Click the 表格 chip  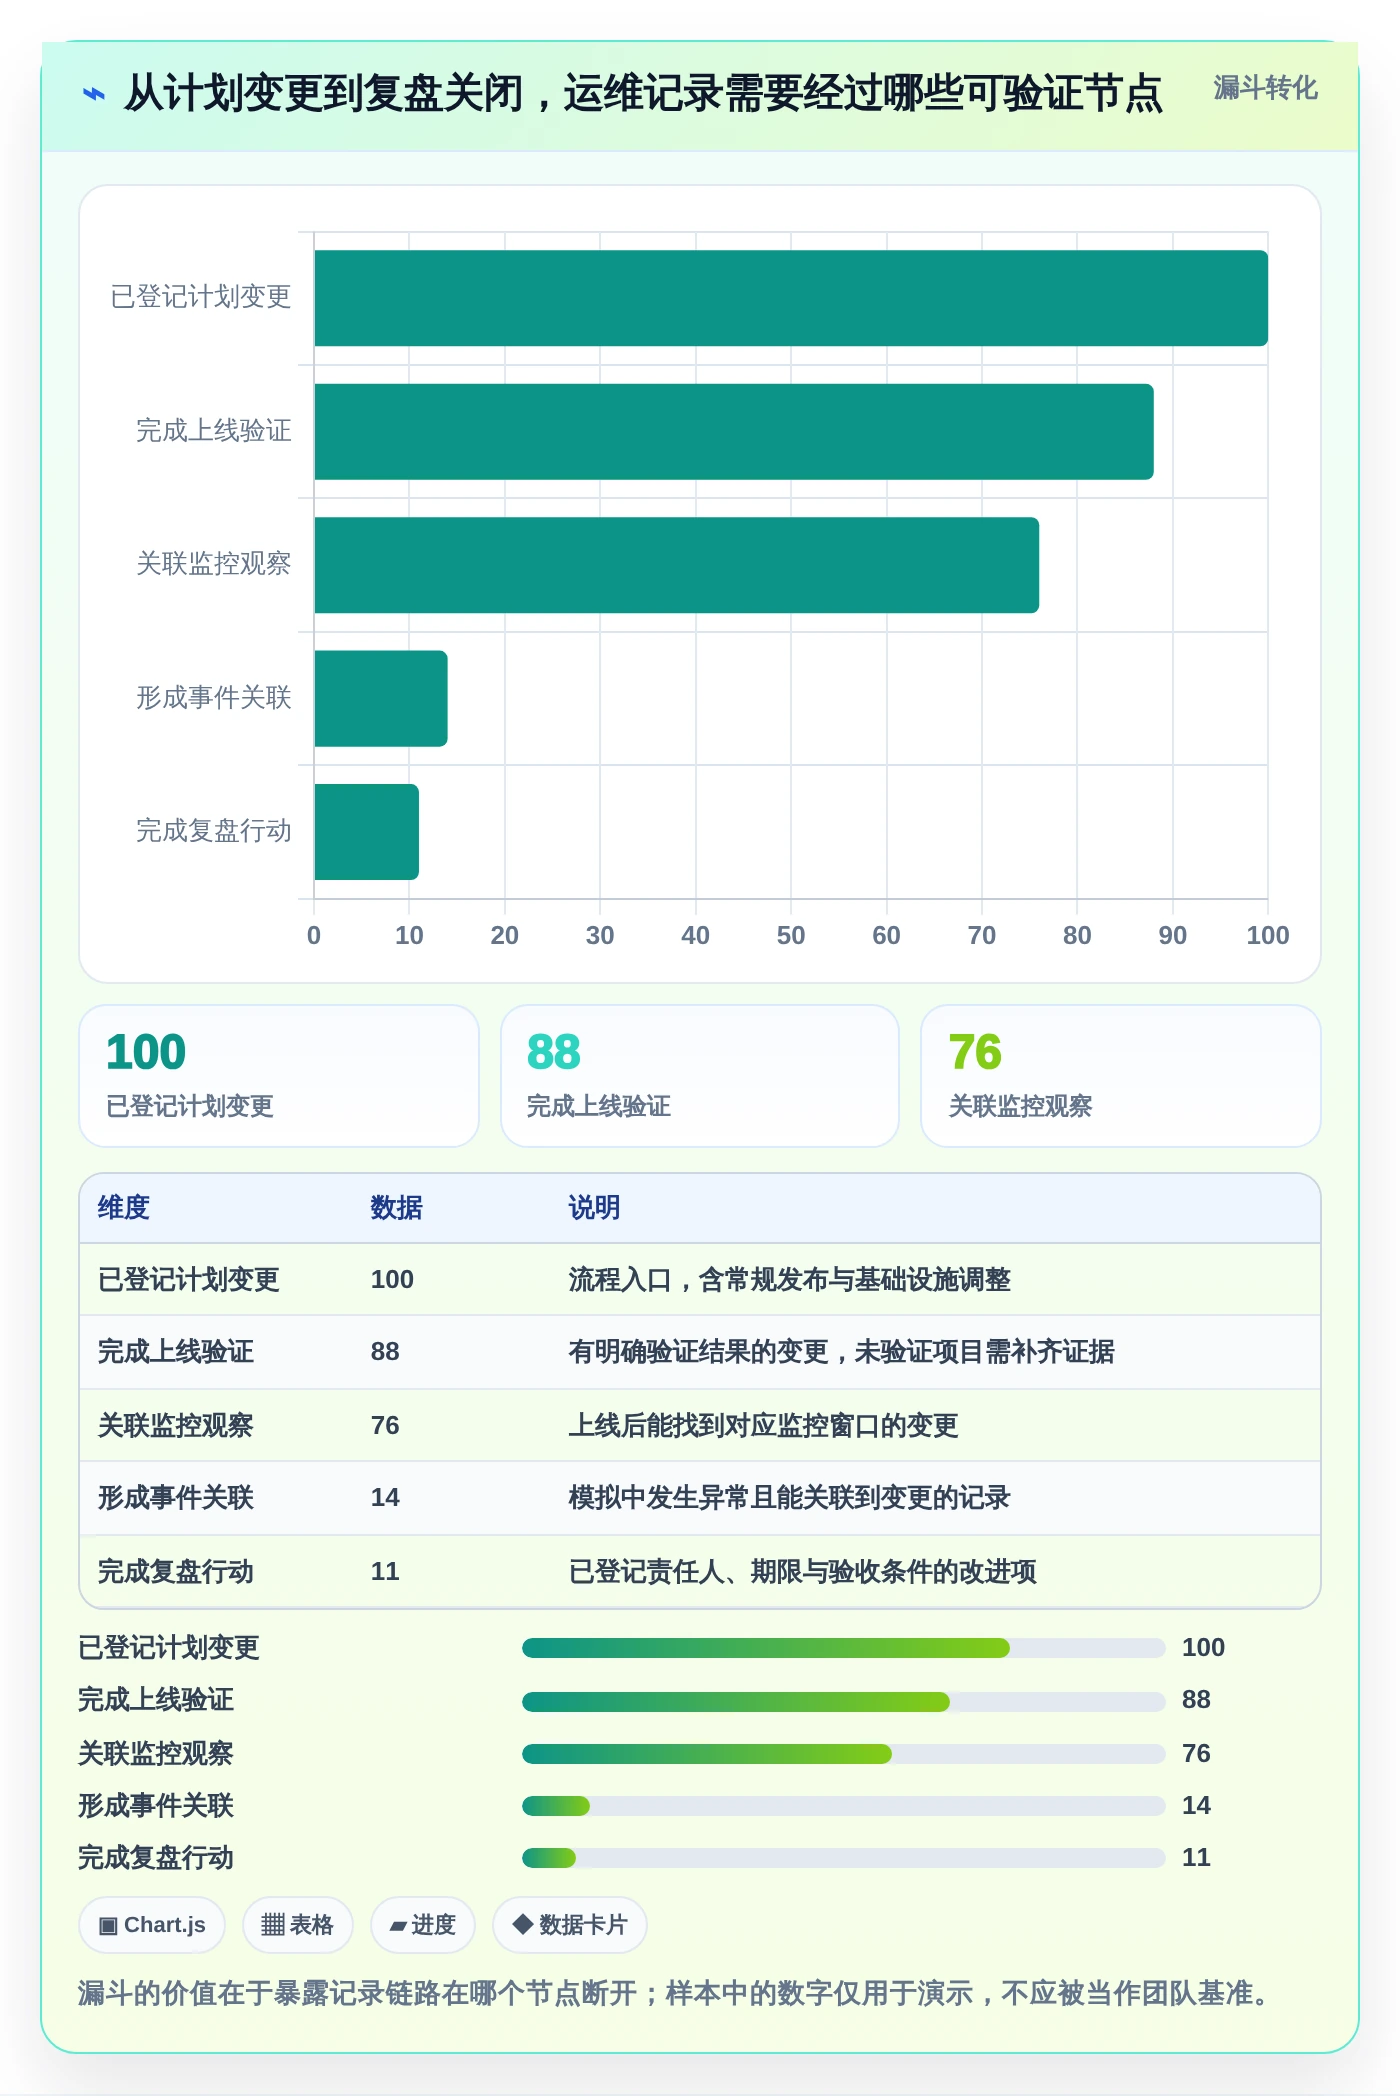(297, 1925)
